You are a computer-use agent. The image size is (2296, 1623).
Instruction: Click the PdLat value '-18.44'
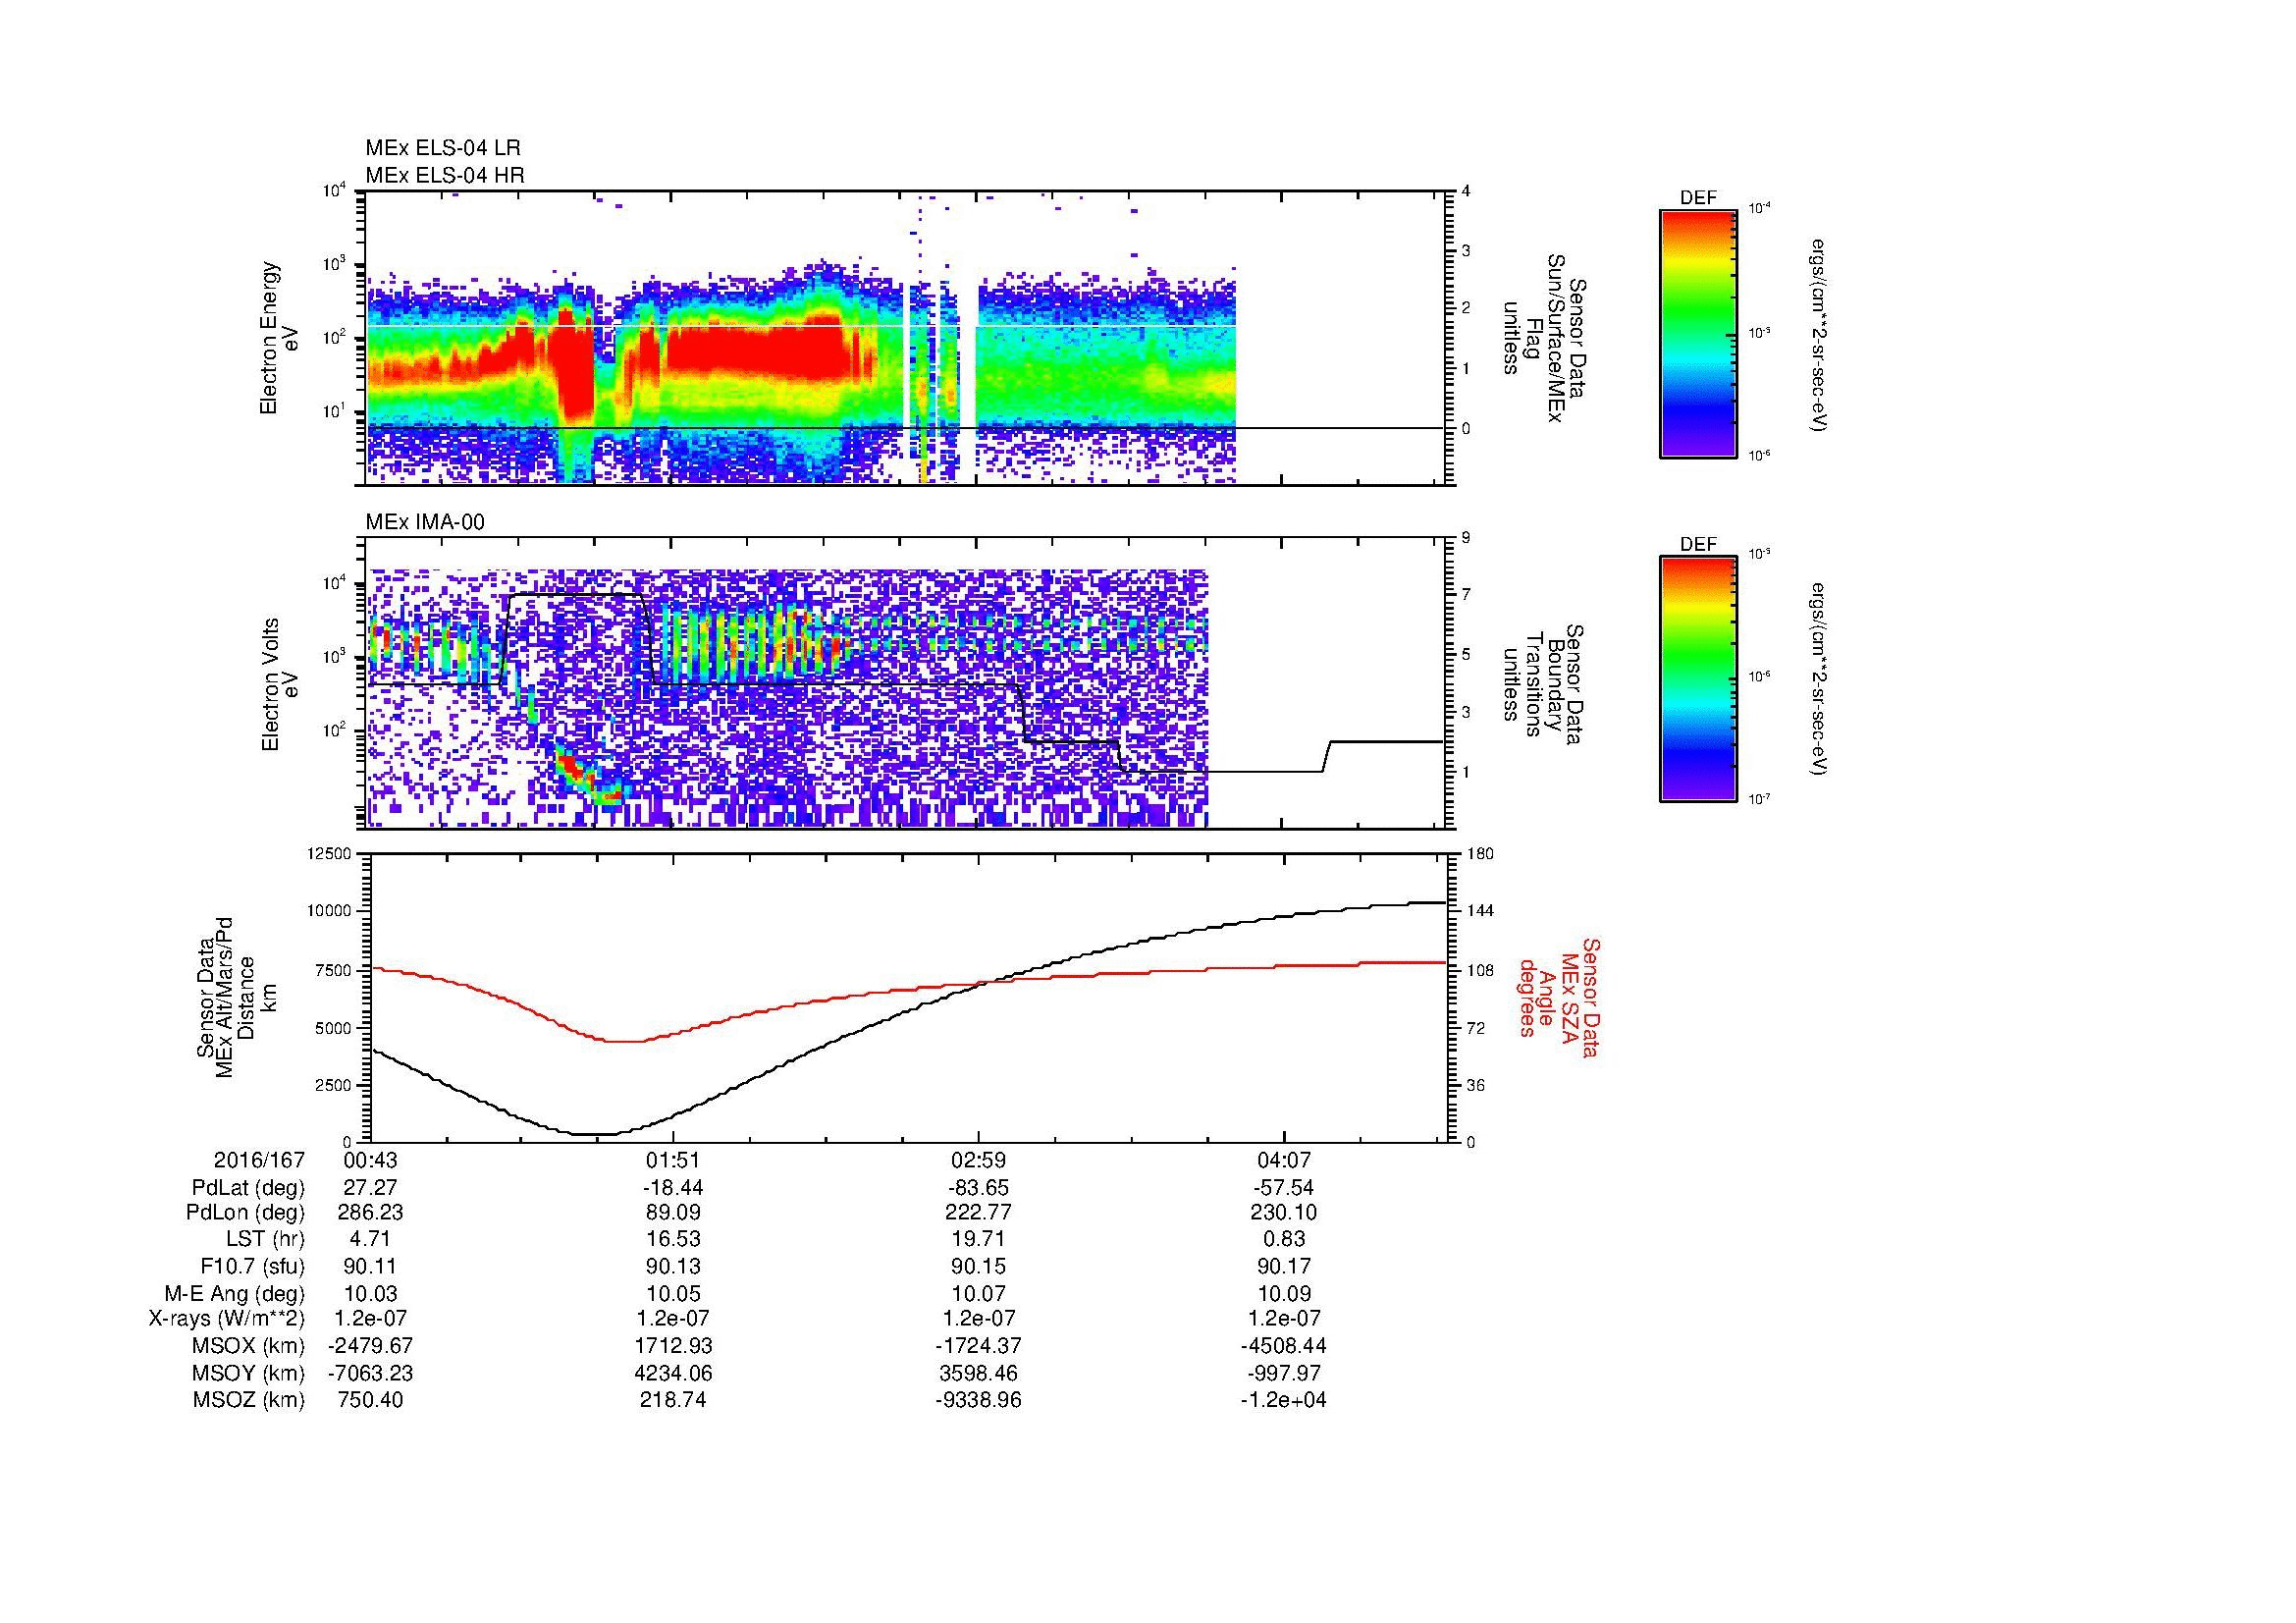[x=673, y=1188]
